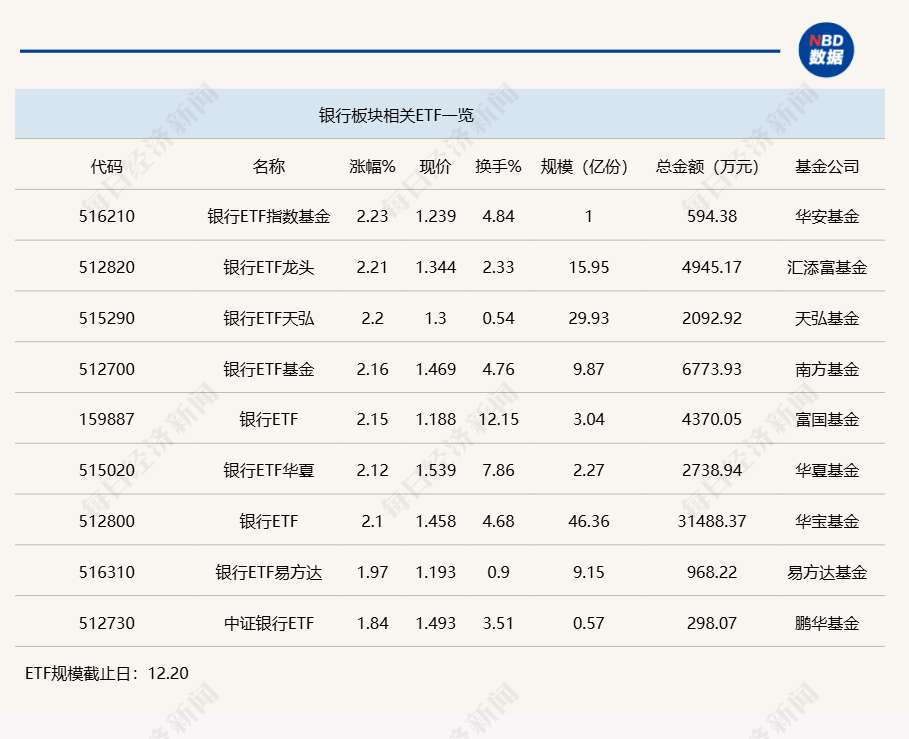Select the 涨幅% column header
909x739 pixels.
click(372, 167)
